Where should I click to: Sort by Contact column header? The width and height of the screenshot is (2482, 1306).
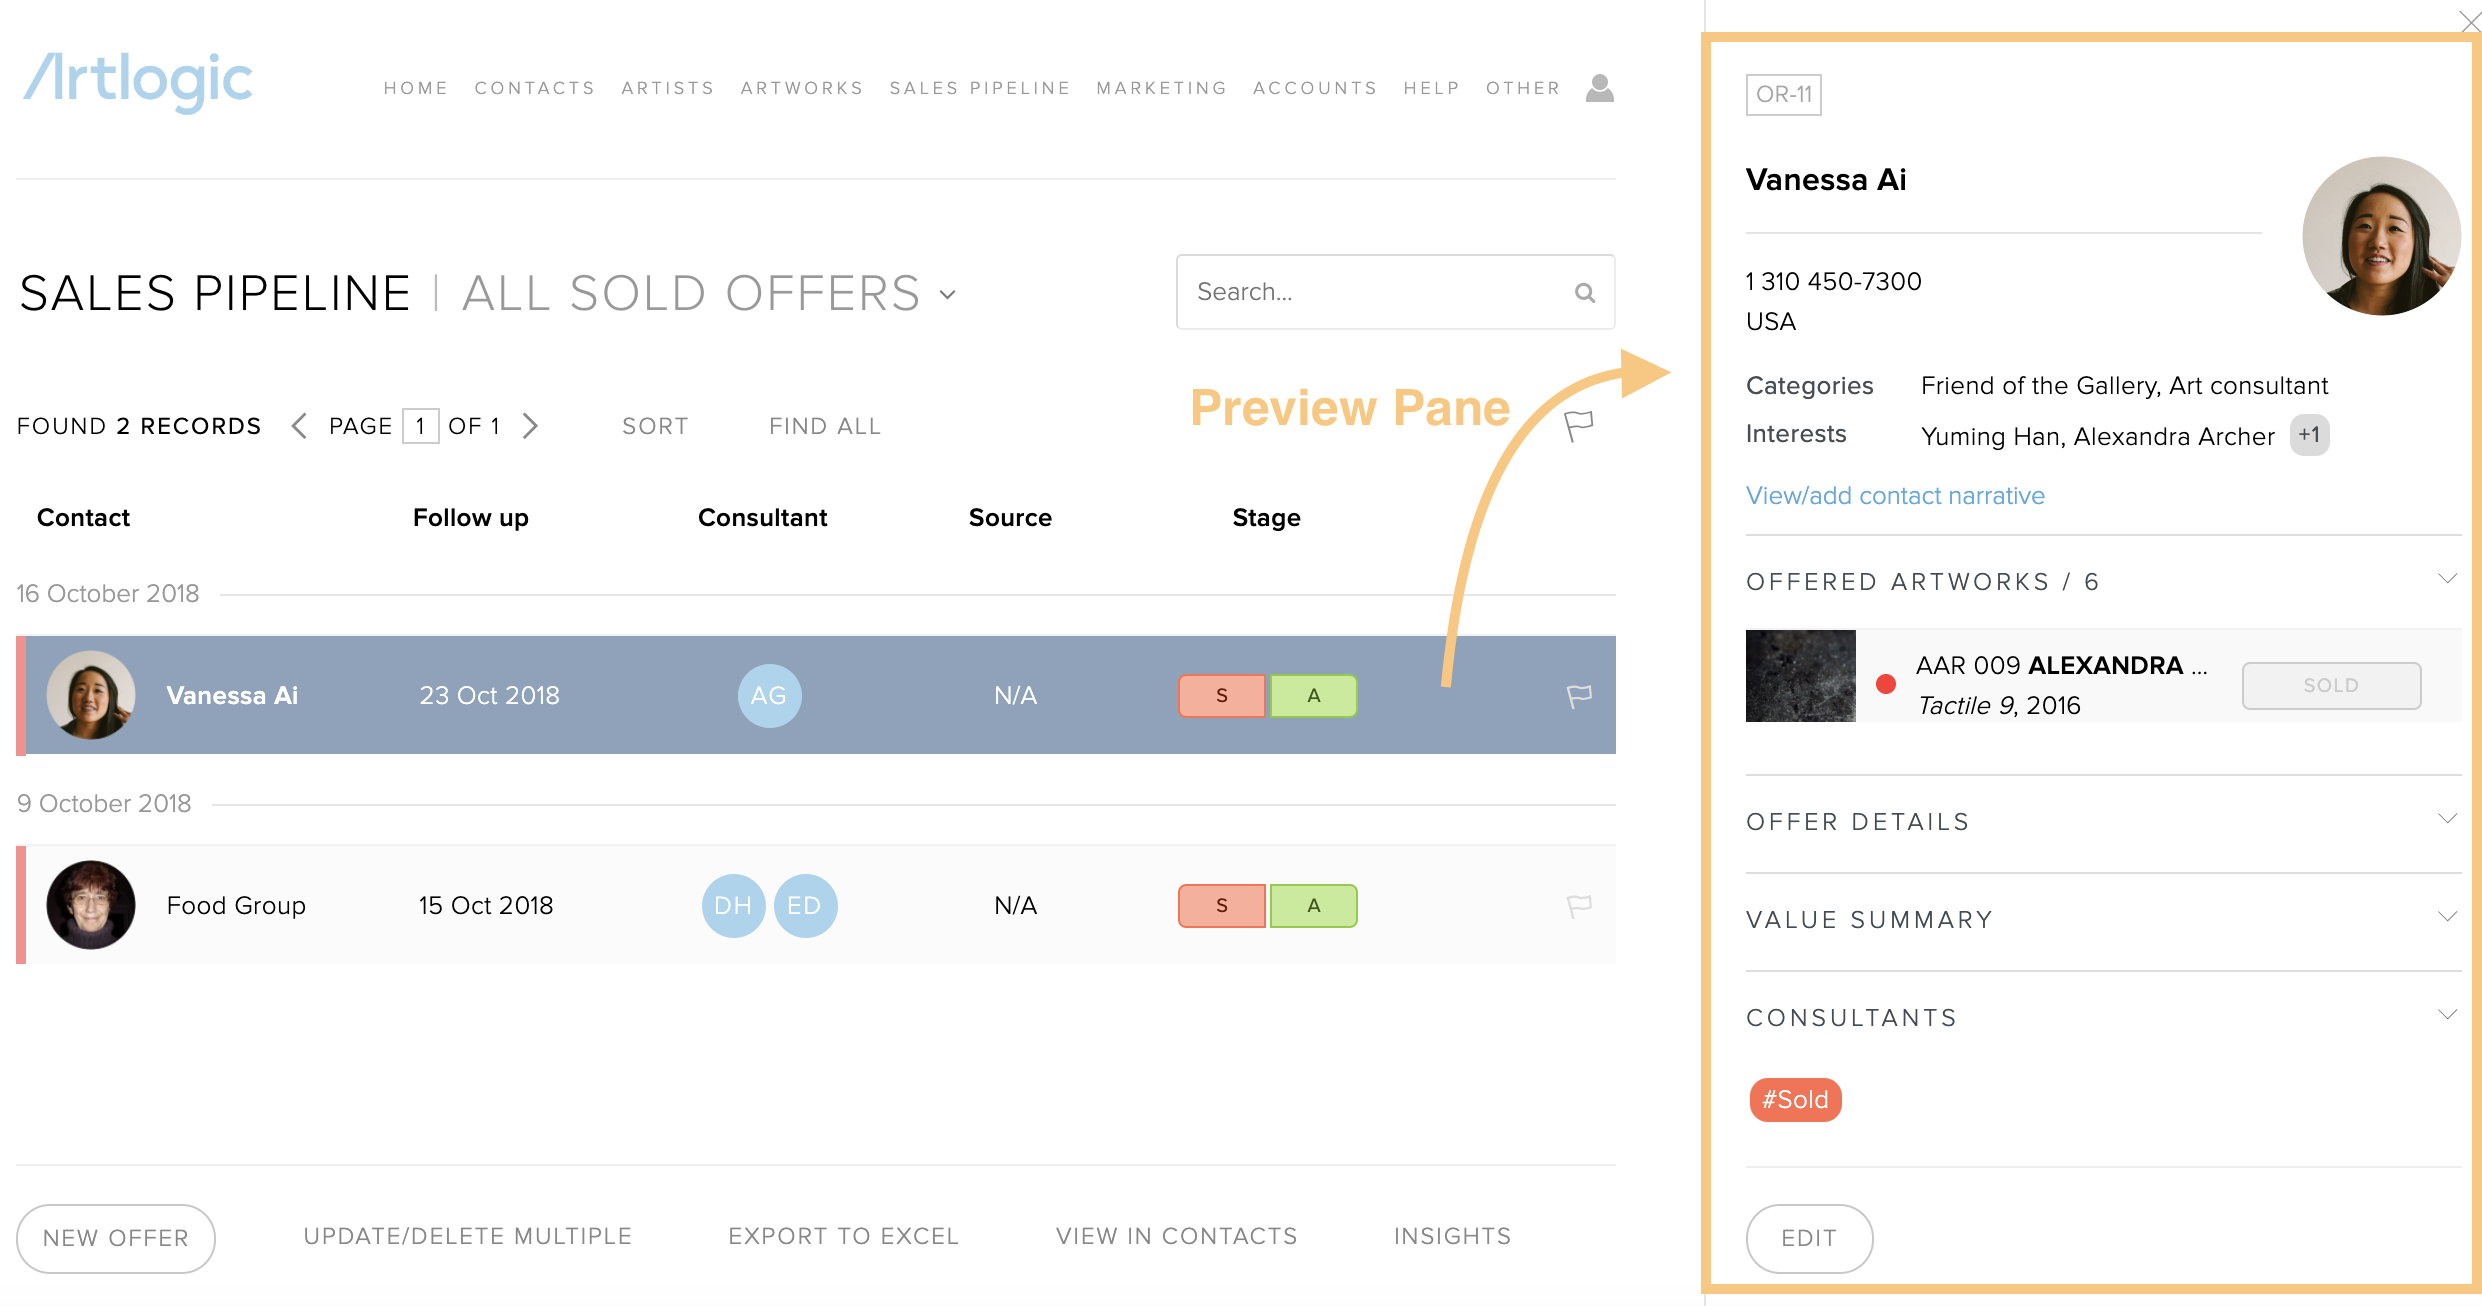[83, 518]
